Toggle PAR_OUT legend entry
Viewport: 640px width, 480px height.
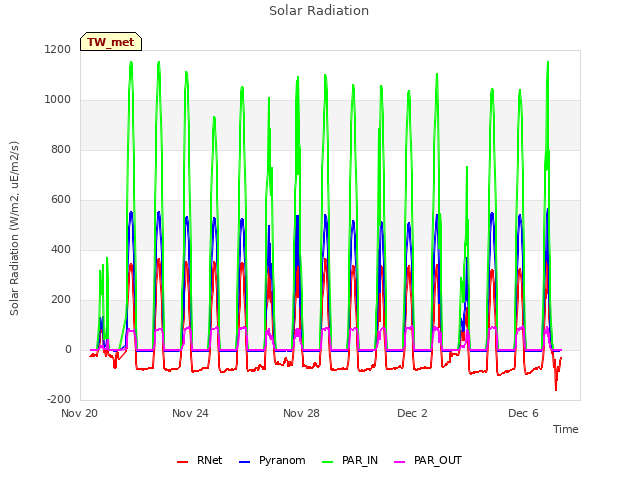click(x=428, y=460)
